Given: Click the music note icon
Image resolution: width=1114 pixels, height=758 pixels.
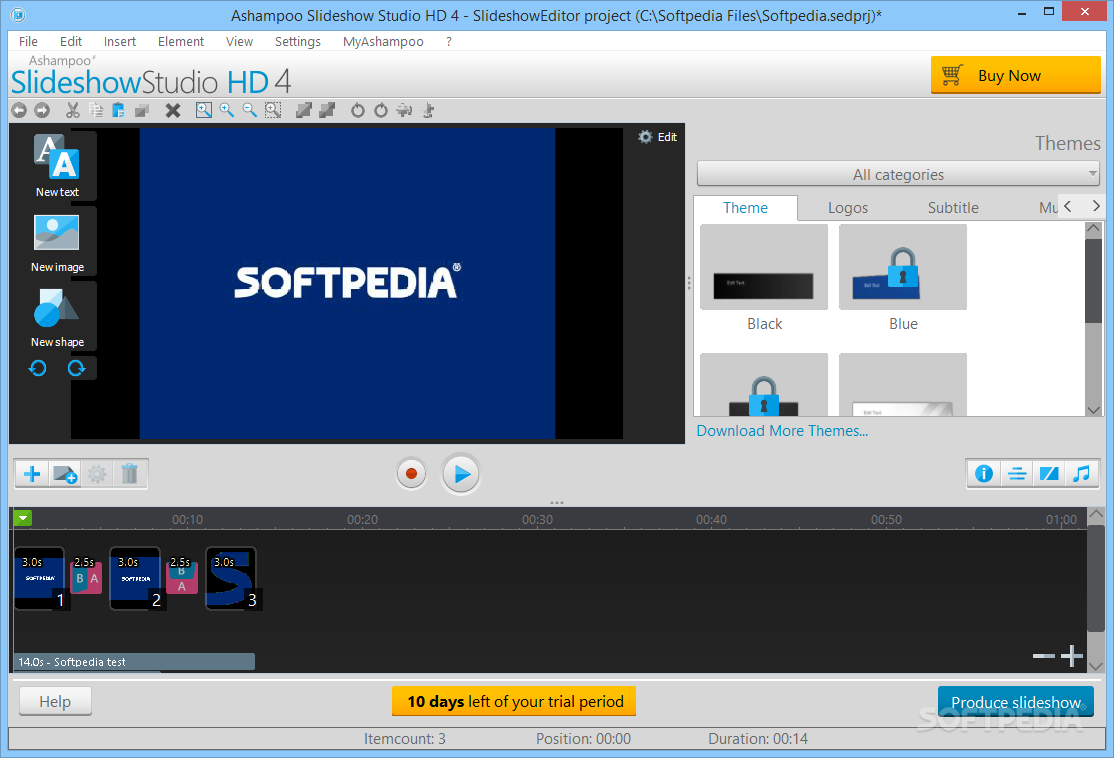Looking at the screenshot, I should [1081, 474].
